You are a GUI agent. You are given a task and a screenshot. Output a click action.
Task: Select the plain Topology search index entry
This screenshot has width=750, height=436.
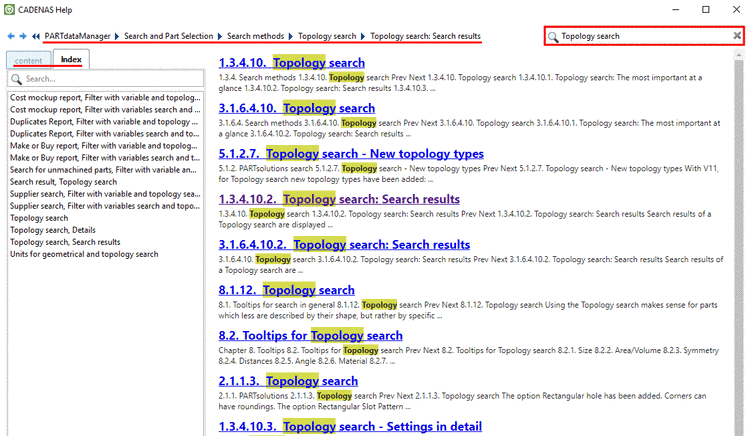coord(39,218)
